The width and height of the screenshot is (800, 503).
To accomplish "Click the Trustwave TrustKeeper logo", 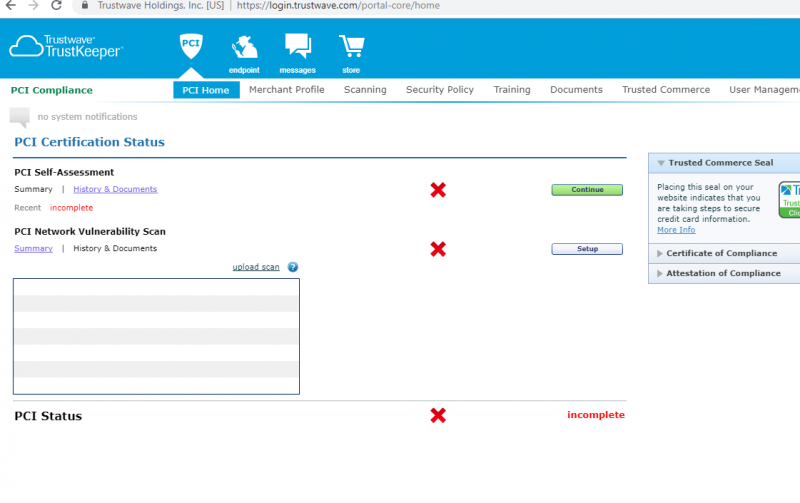I will (66, 47).
